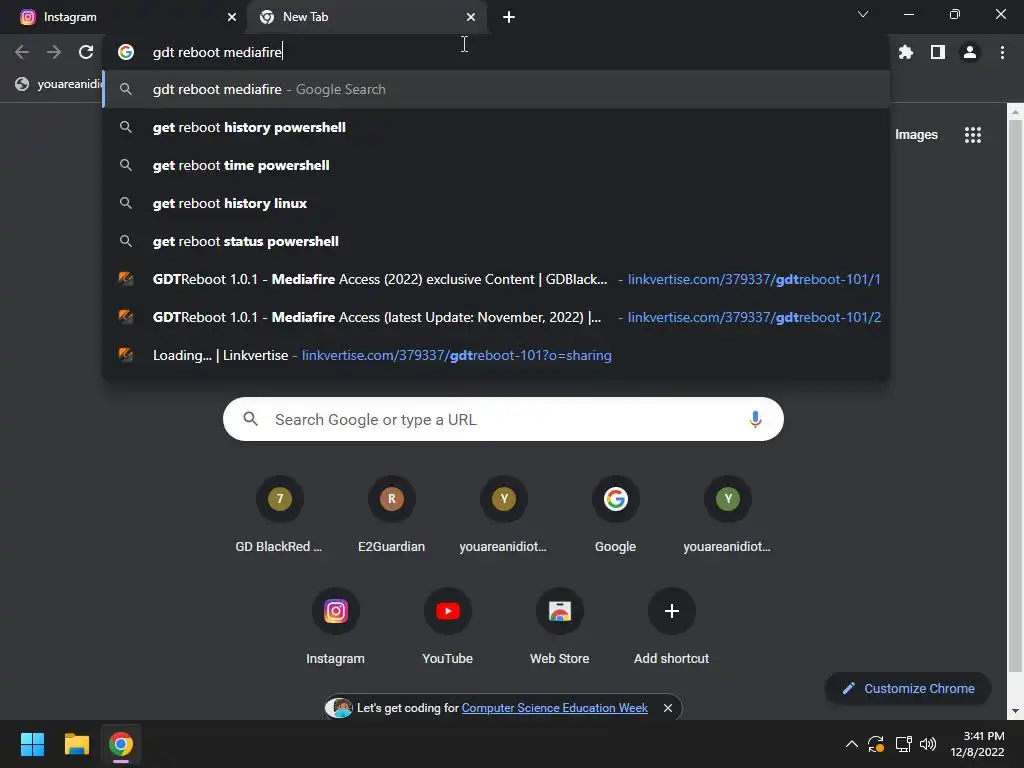Toggle the side panel icon
Screen dimensions: 1024x768
coord(938,52)
